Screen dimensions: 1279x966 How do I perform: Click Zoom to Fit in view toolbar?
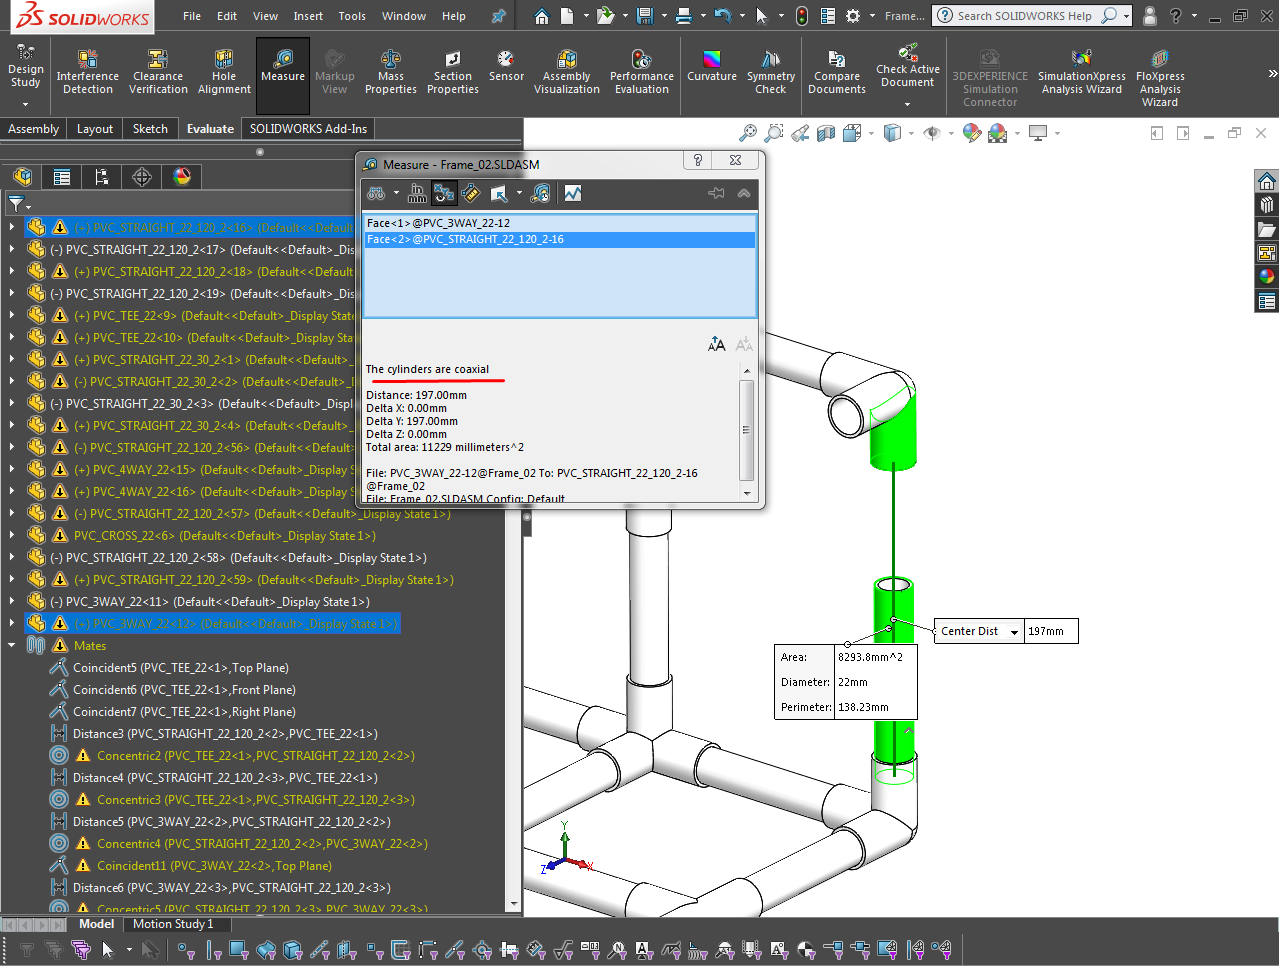point(747,133)
